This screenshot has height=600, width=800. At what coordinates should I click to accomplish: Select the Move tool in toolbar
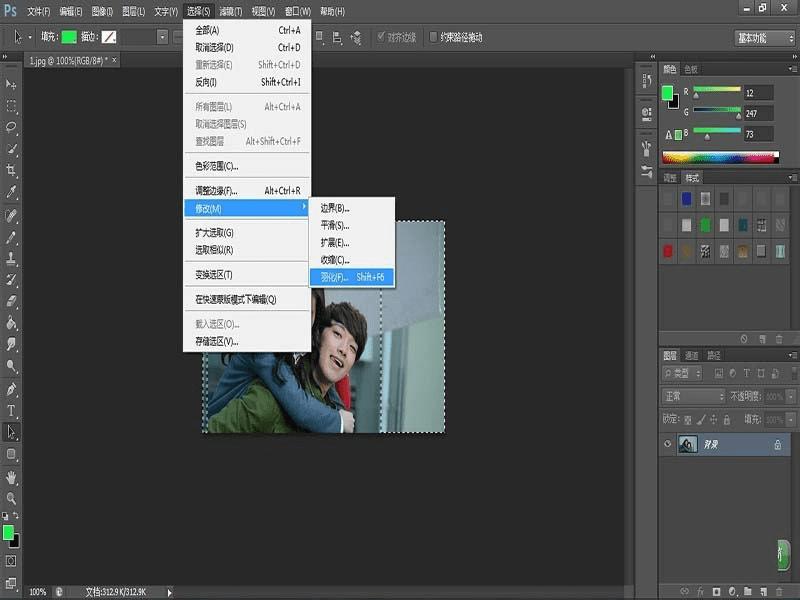coord(12,84)
